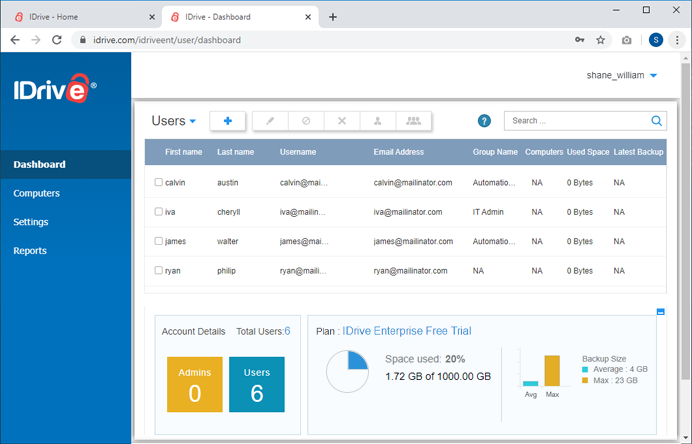This screenshot has width=692, height=444.
Task: Click the add user plus icon
Action: pos(228,121)
